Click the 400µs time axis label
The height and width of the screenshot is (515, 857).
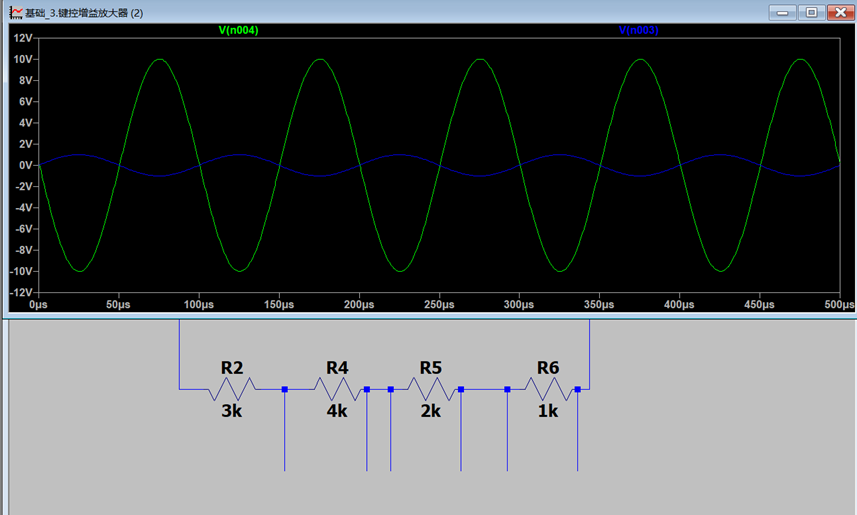click(x=679, y=305)
